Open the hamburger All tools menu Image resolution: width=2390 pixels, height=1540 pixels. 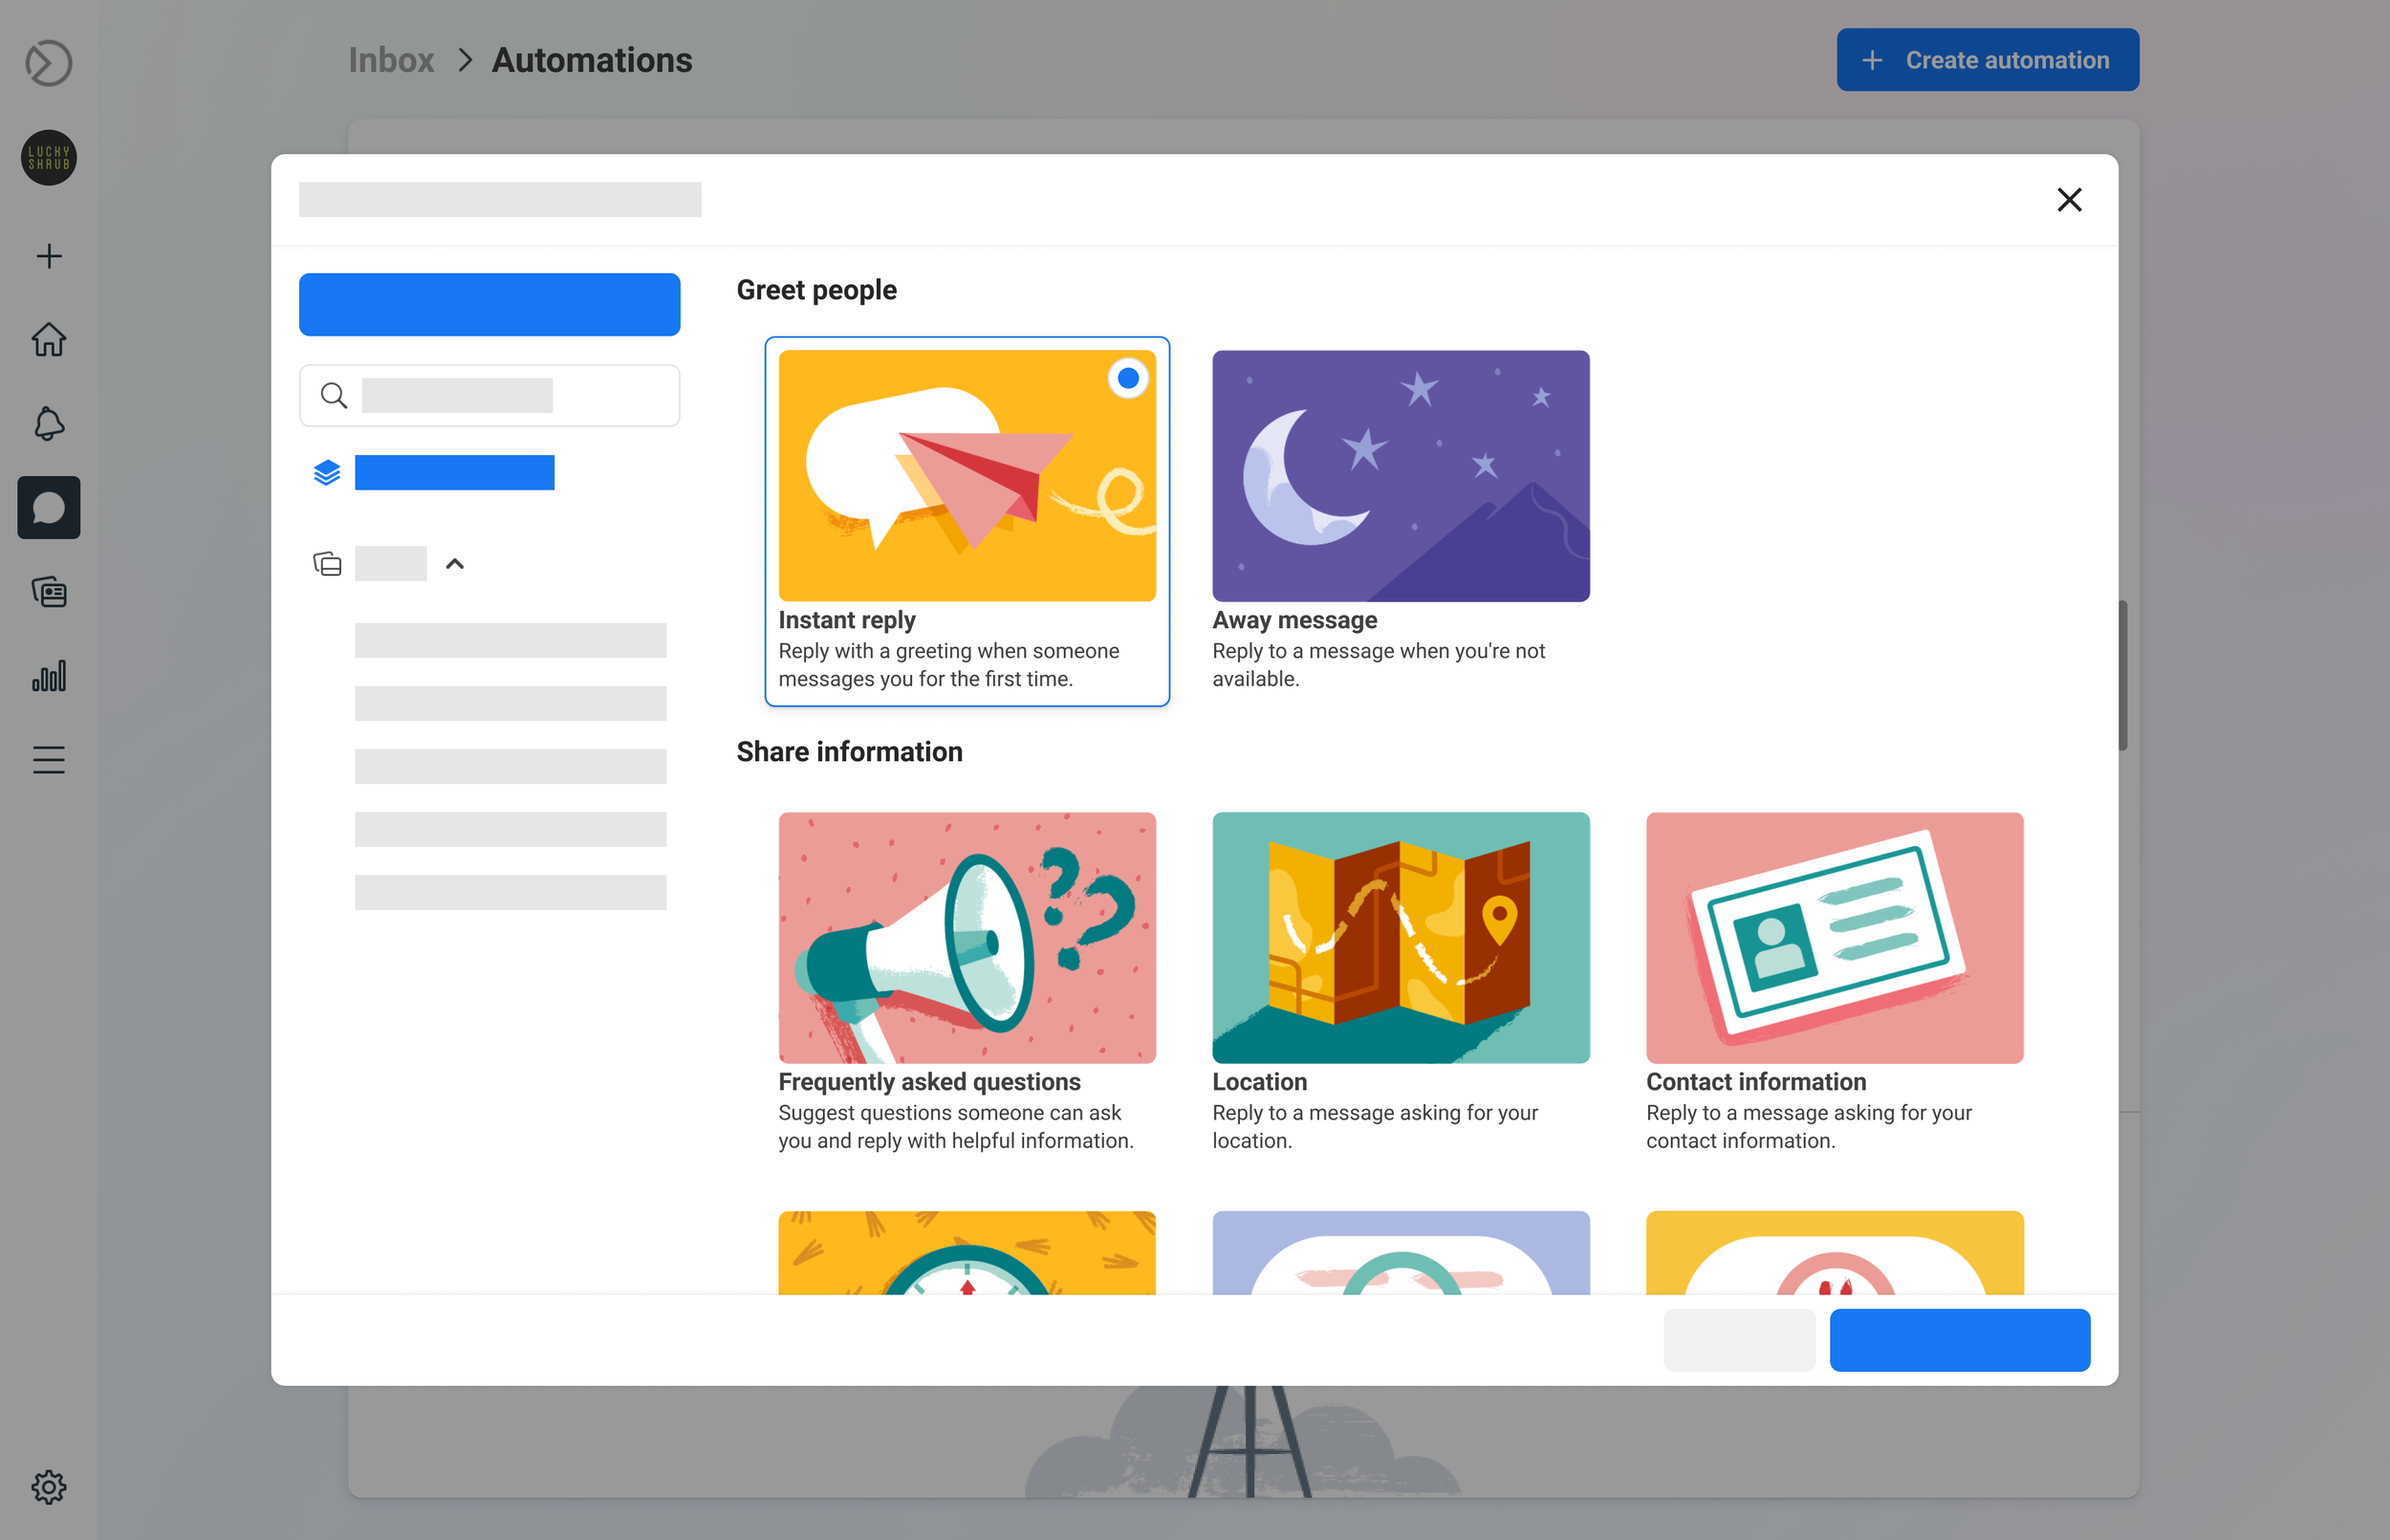click(x=48, y=760)
